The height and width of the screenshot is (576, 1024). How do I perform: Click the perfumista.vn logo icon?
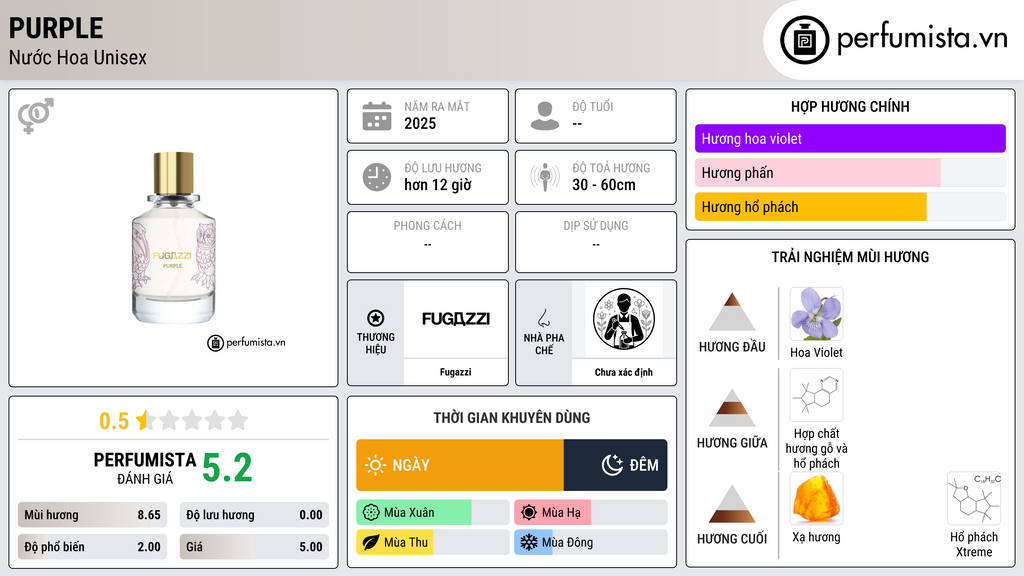804,40
